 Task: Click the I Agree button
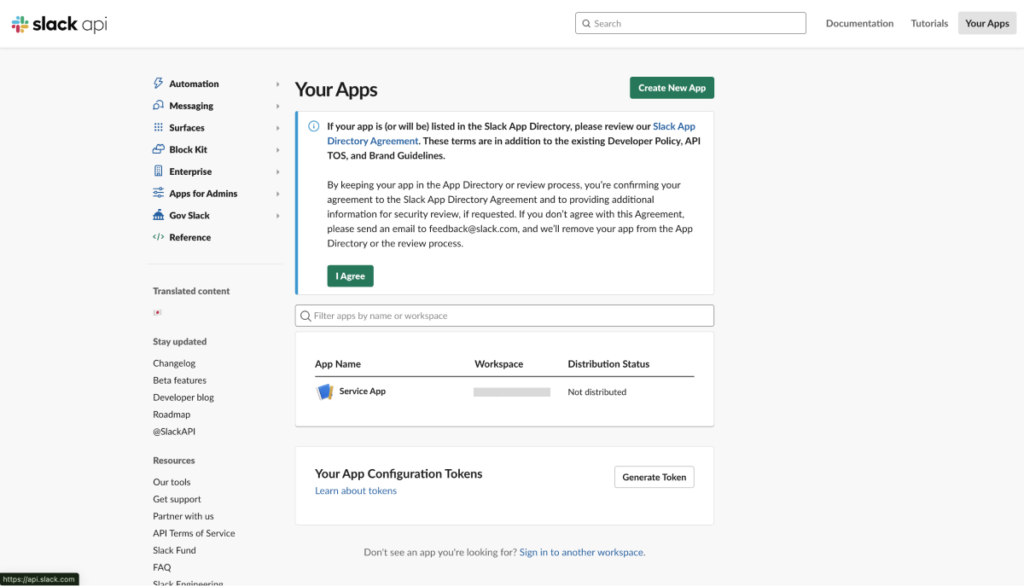tap(350, 276)
